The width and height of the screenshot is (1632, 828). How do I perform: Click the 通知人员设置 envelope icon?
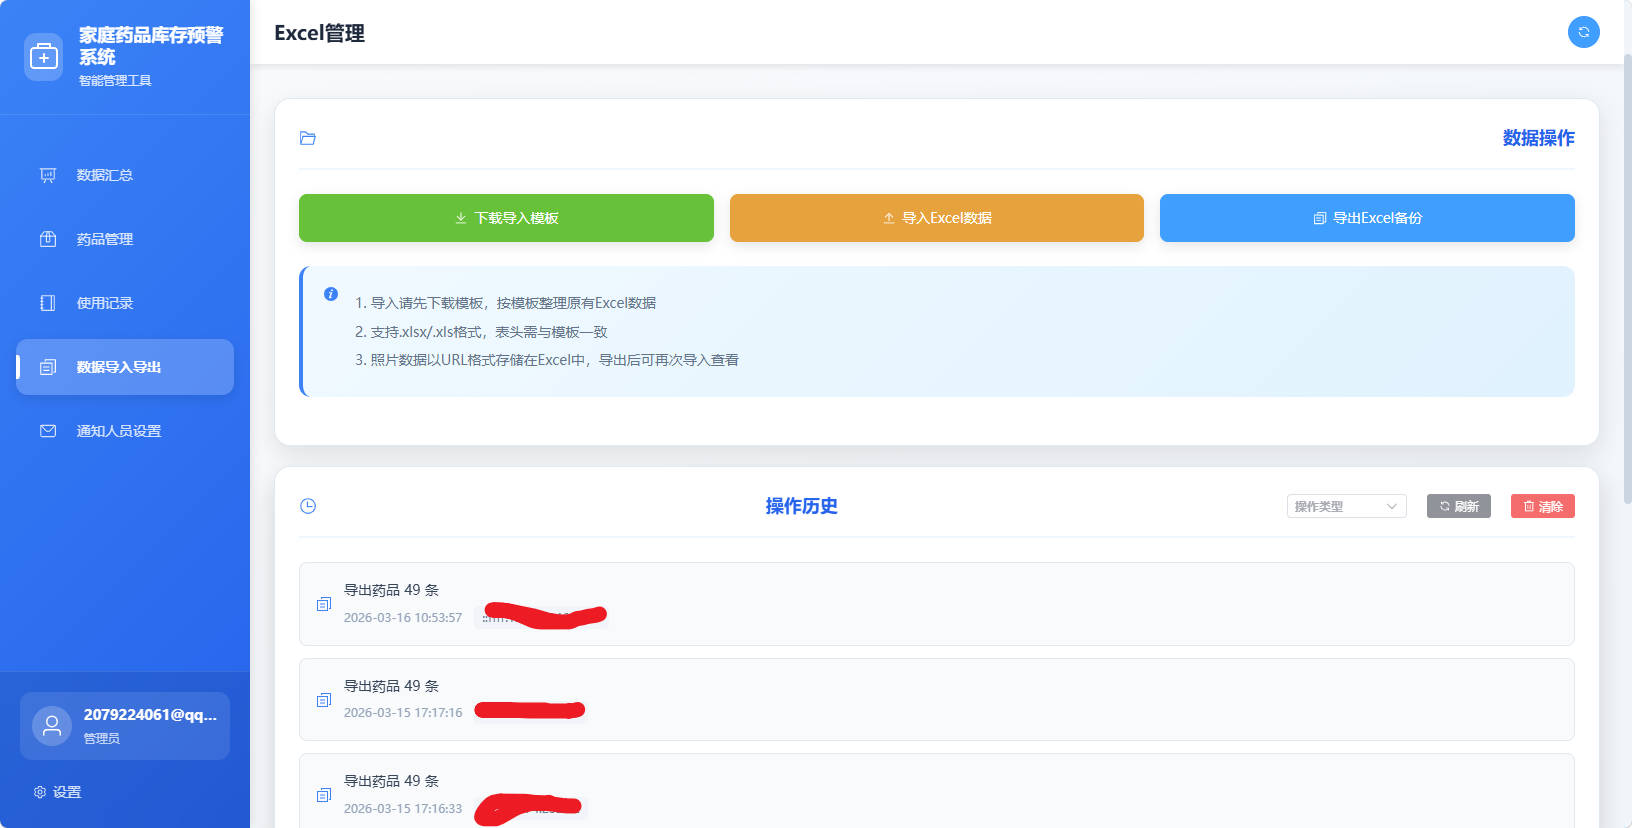pyautogui.click(x=48, y=431)
